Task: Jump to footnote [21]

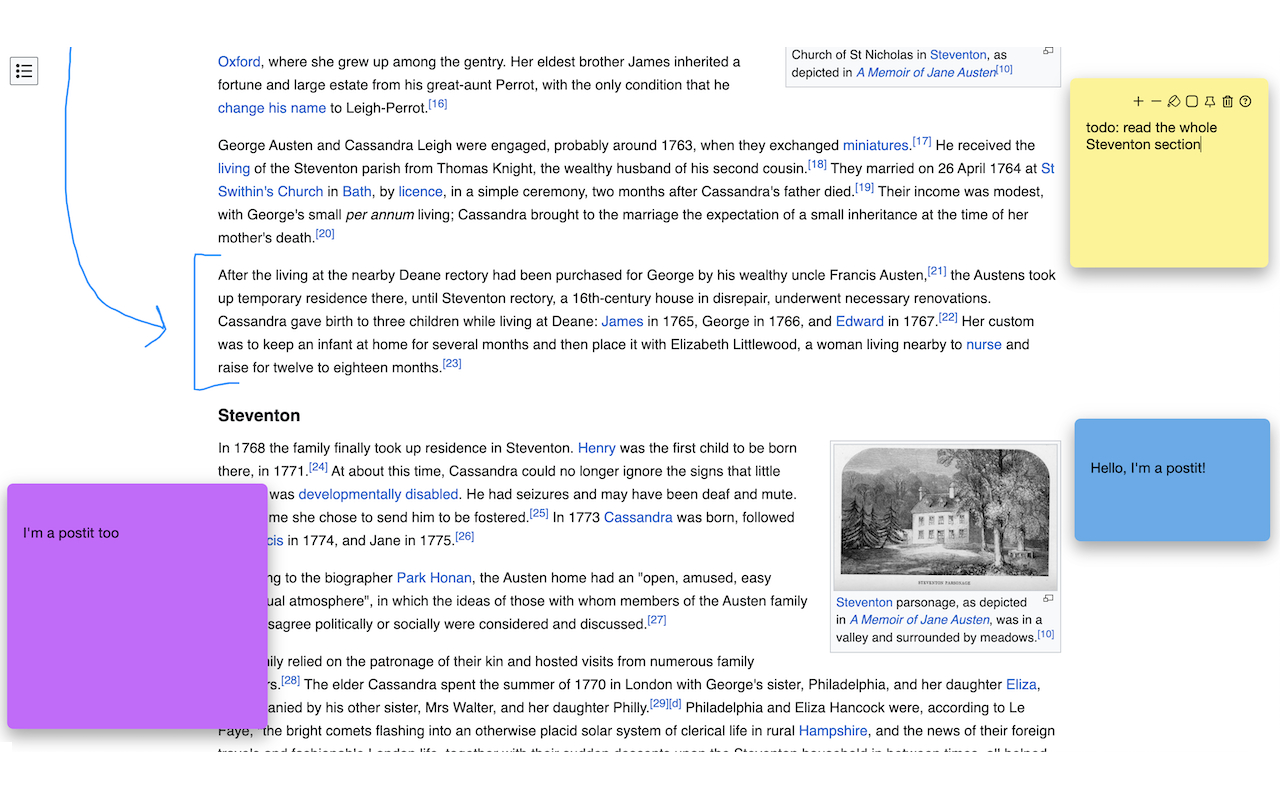Action: click(937, 271)
